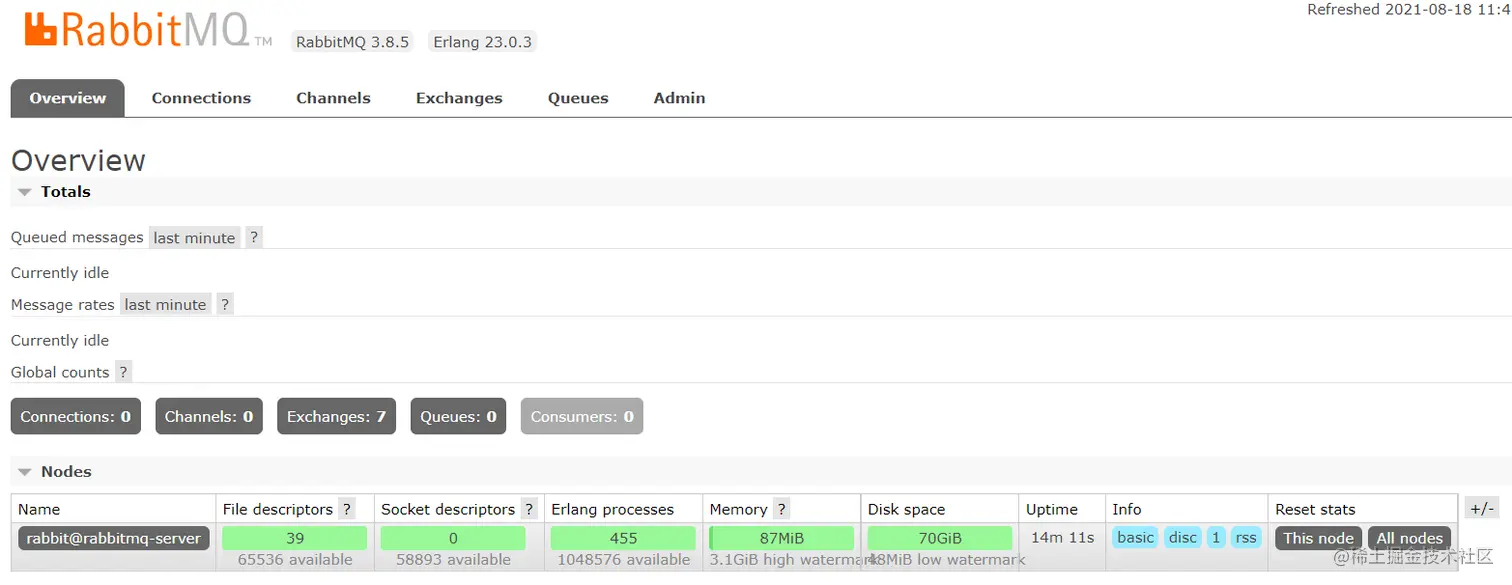Click the Disk space 70GiB bar
This screenshot has height=585, width=1512.
(940, 538)
